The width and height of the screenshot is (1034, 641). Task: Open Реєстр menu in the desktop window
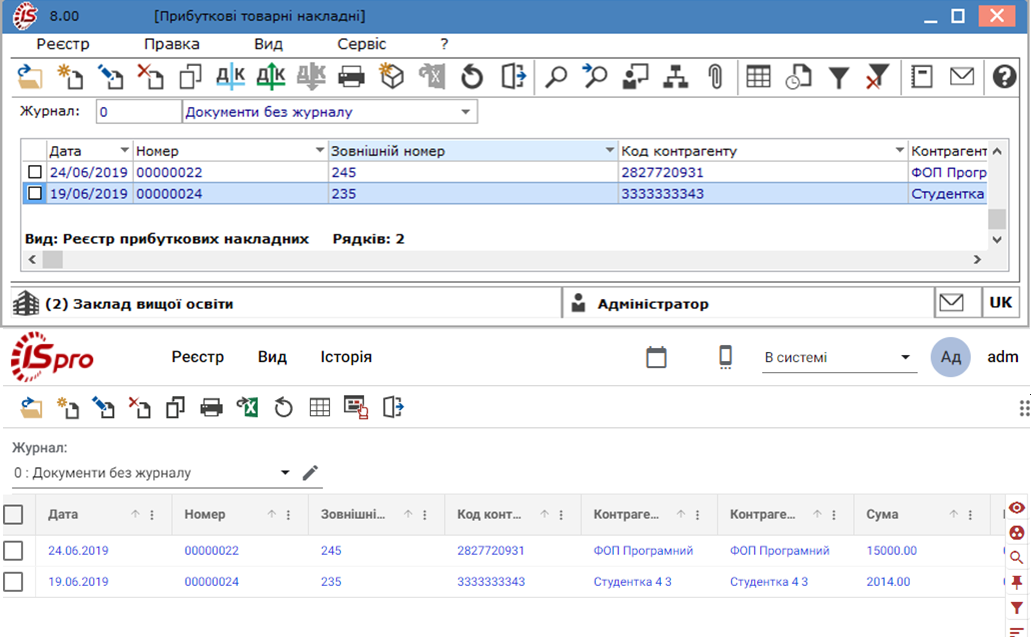click(63, 44)
